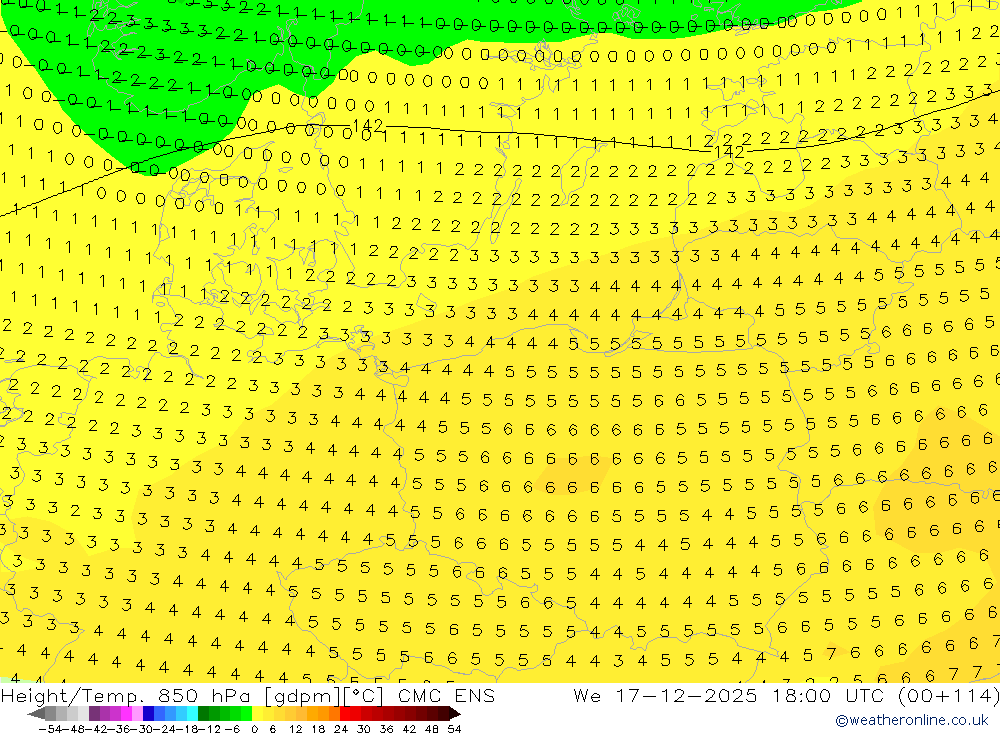The image size is (1000, 733).
Task: Select the bright red legend swatch
Action: pyautogui.click(x=345, y=713)
